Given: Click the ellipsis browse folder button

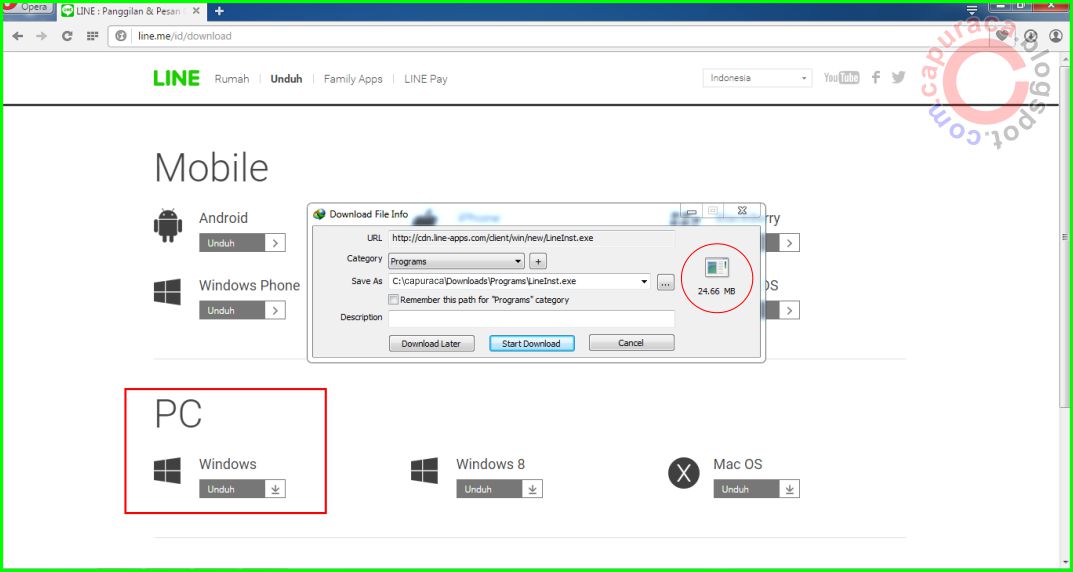Looking at the screenshot, I should pyautogui.click(x=666, y=282).
